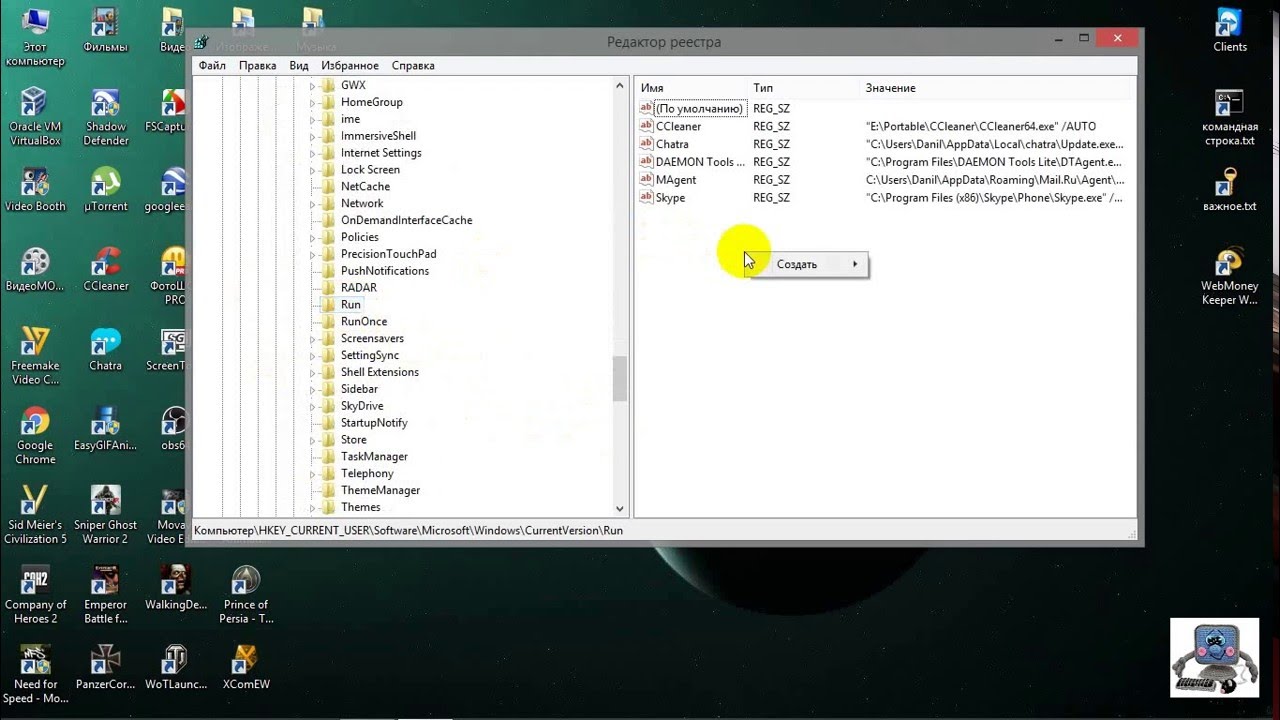Viewport: 1280px width, 720px height.
Task: Click the SkyDrive folder icon
Action: [328, 406]
